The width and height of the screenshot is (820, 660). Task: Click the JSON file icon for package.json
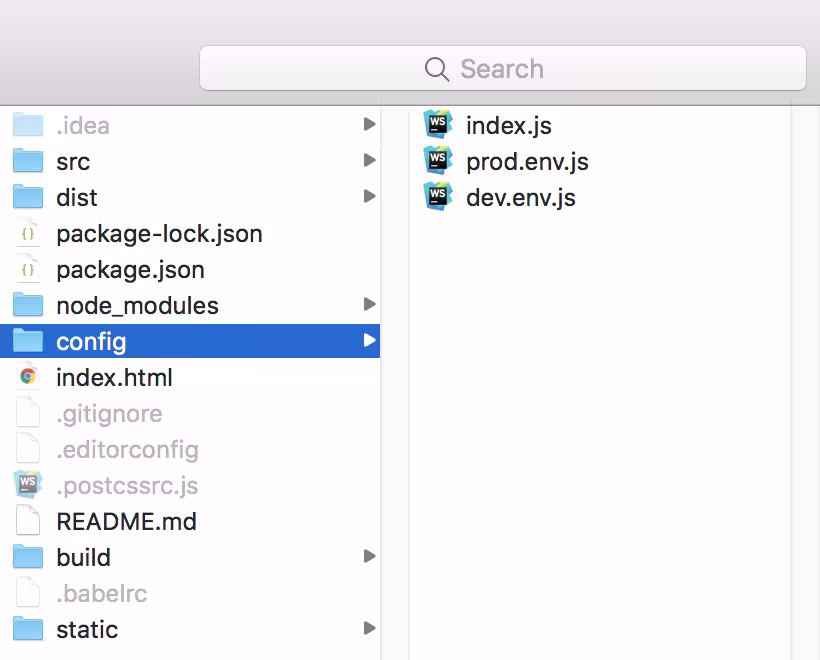28,269
